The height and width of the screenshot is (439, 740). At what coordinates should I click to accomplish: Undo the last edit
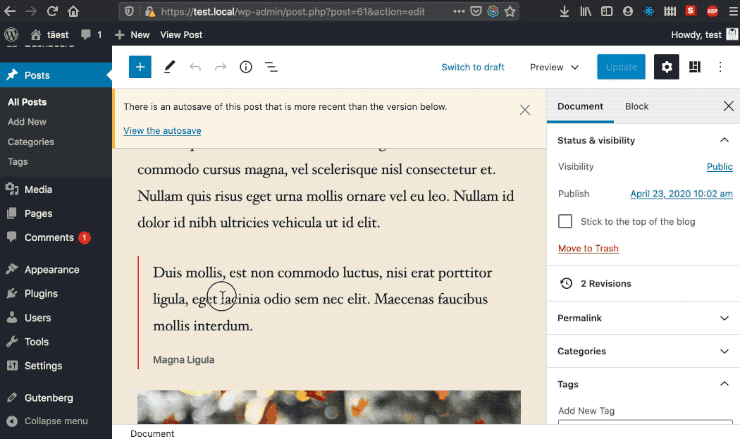click(195, 67)
